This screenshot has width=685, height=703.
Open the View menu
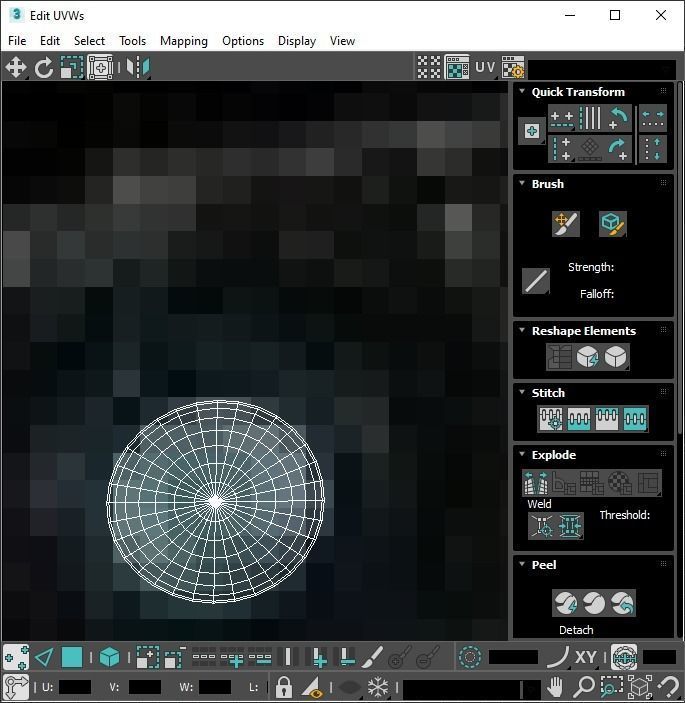point(342,41)
